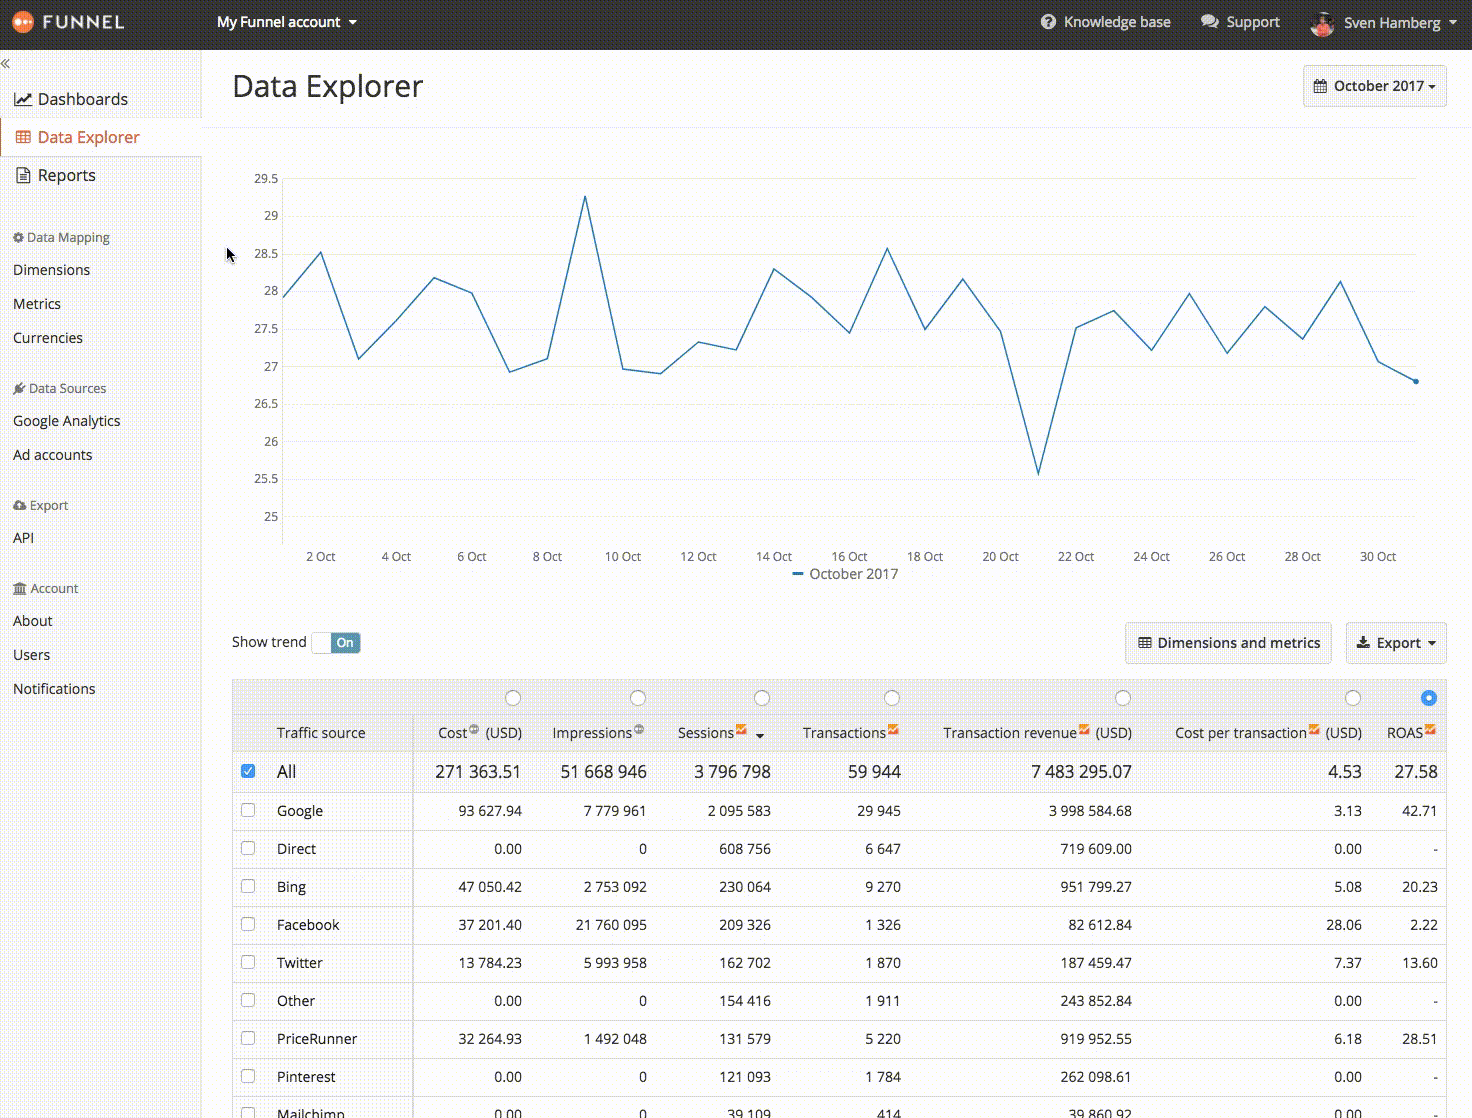Click the October 2017 chart legend swatch
This screenshot has height=1118, width=1472.
[798, 574]
